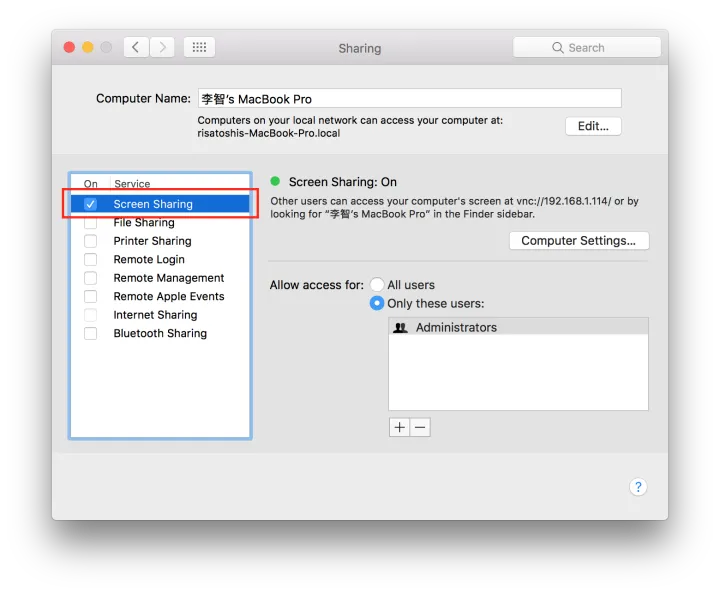Screen dimensions: 720x594
Task: Select the Only these users radio button
Action: [x=377, y=303]
